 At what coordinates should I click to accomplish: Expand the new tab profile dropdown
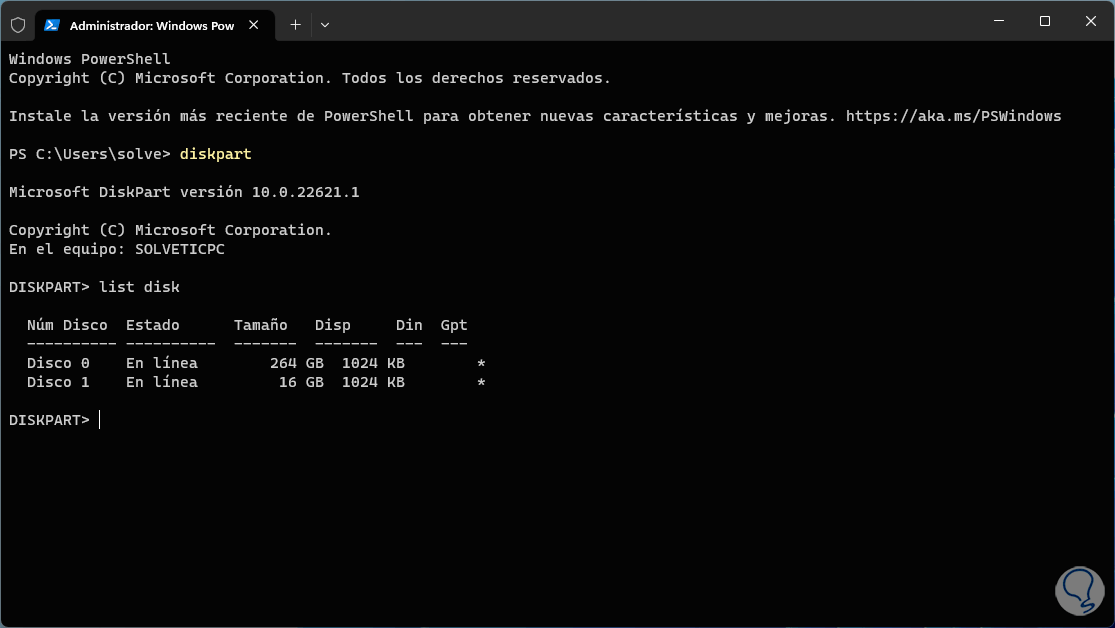(325, 25)
